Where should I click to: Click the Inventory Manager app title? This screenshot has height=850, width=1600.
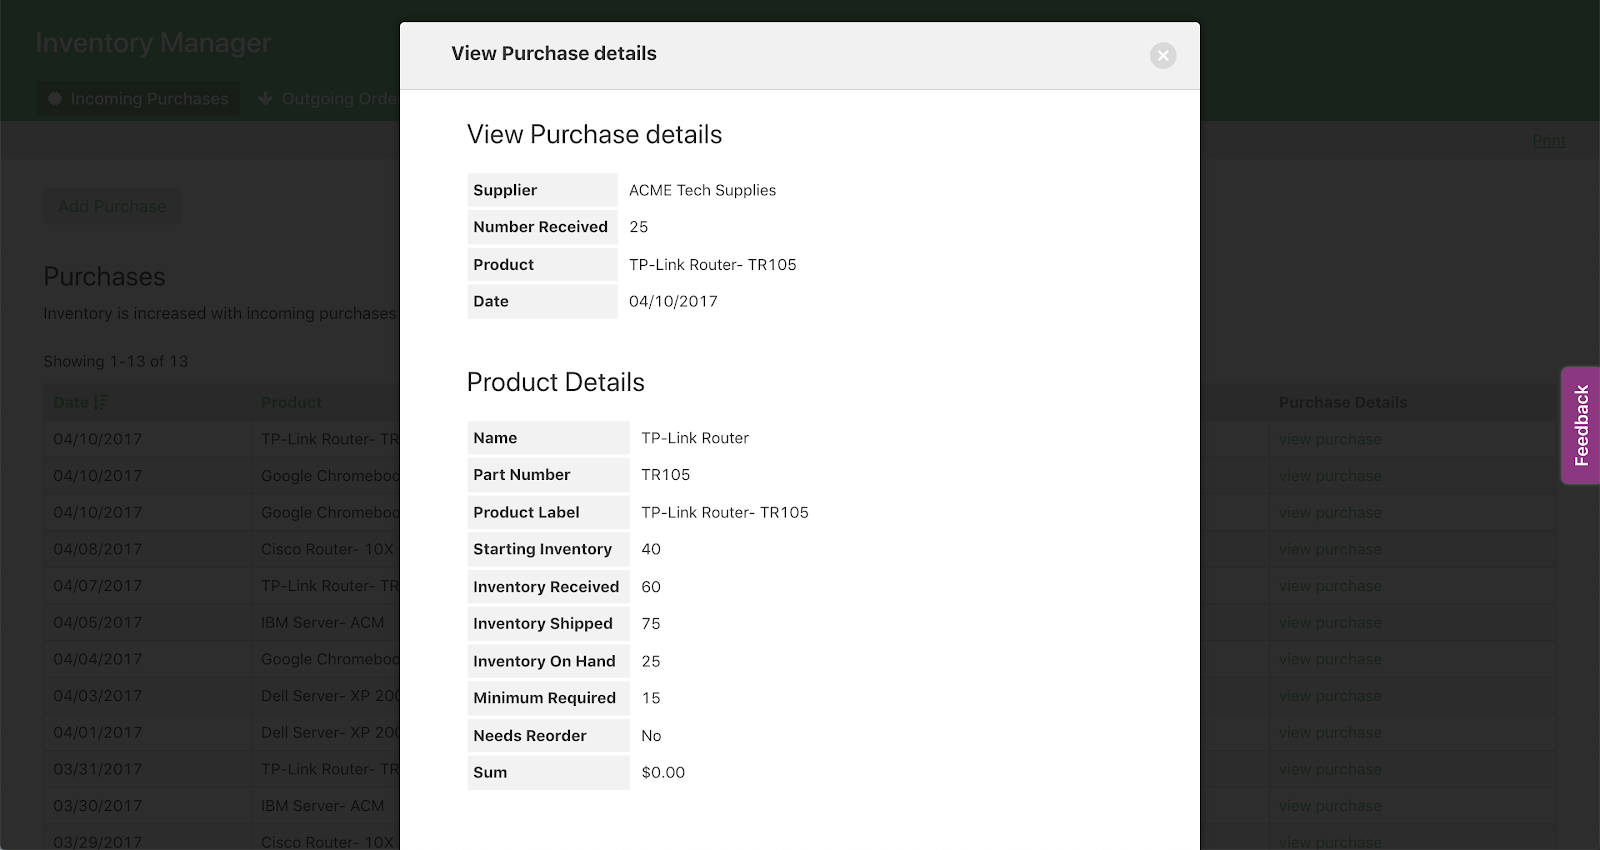click(153, 43)
